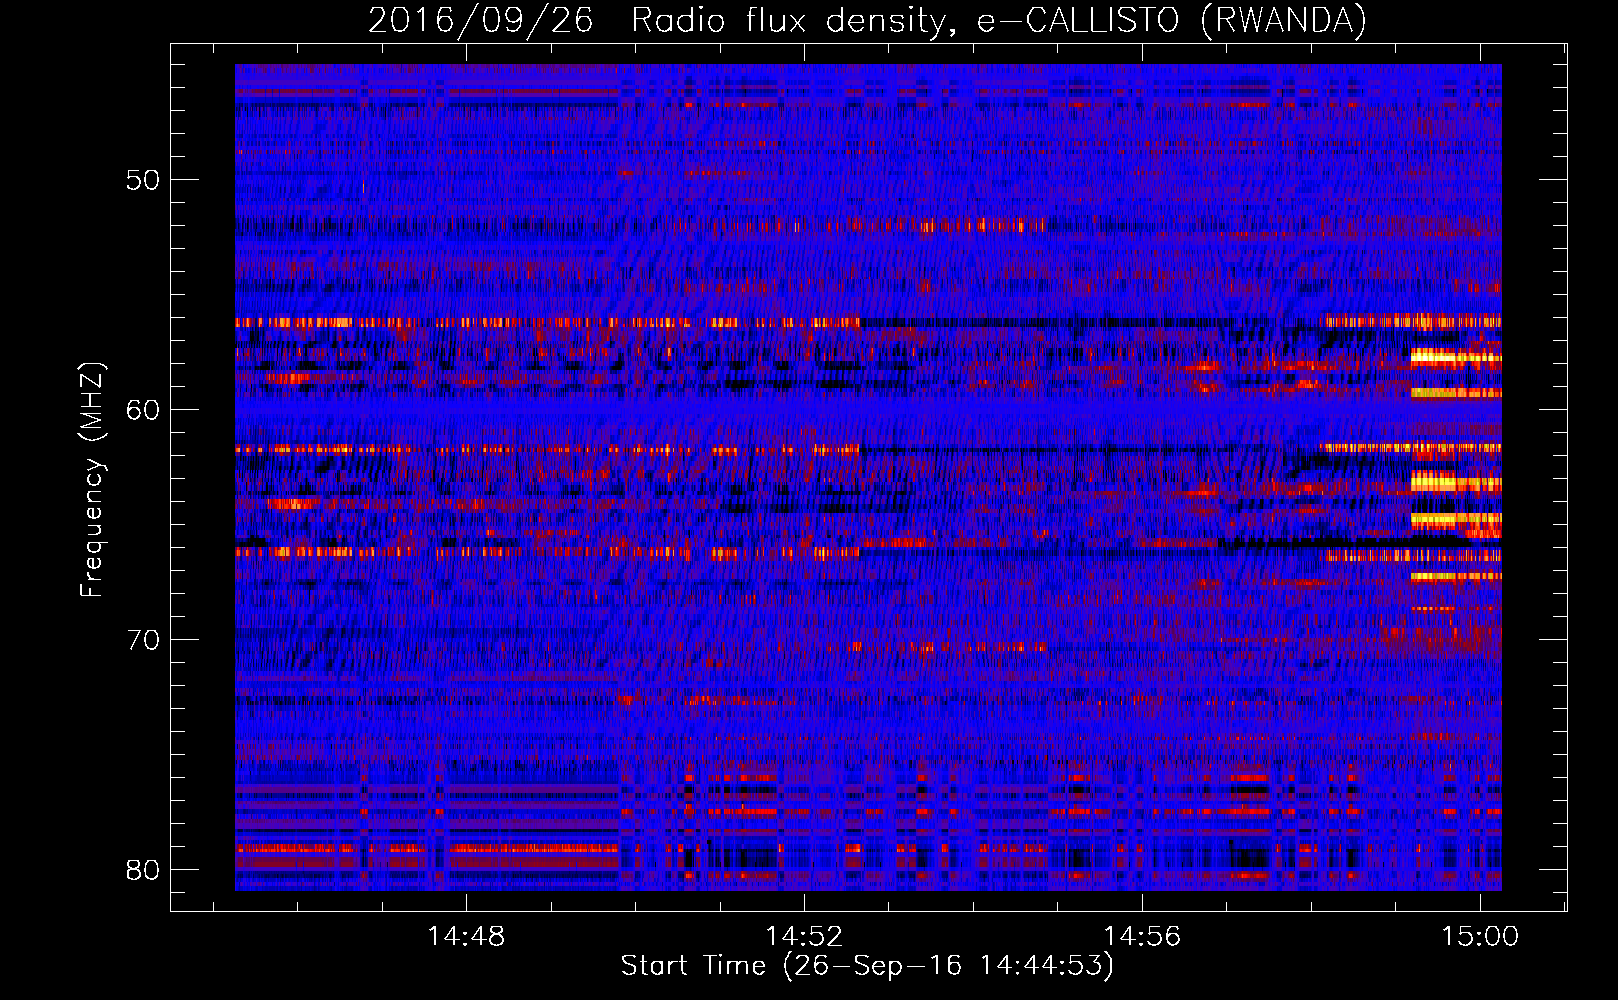Viewport: 1618px width, 1000px height.
Task: Click the 'Frequency (MHZ)' axis label
Action: [92, 480]
